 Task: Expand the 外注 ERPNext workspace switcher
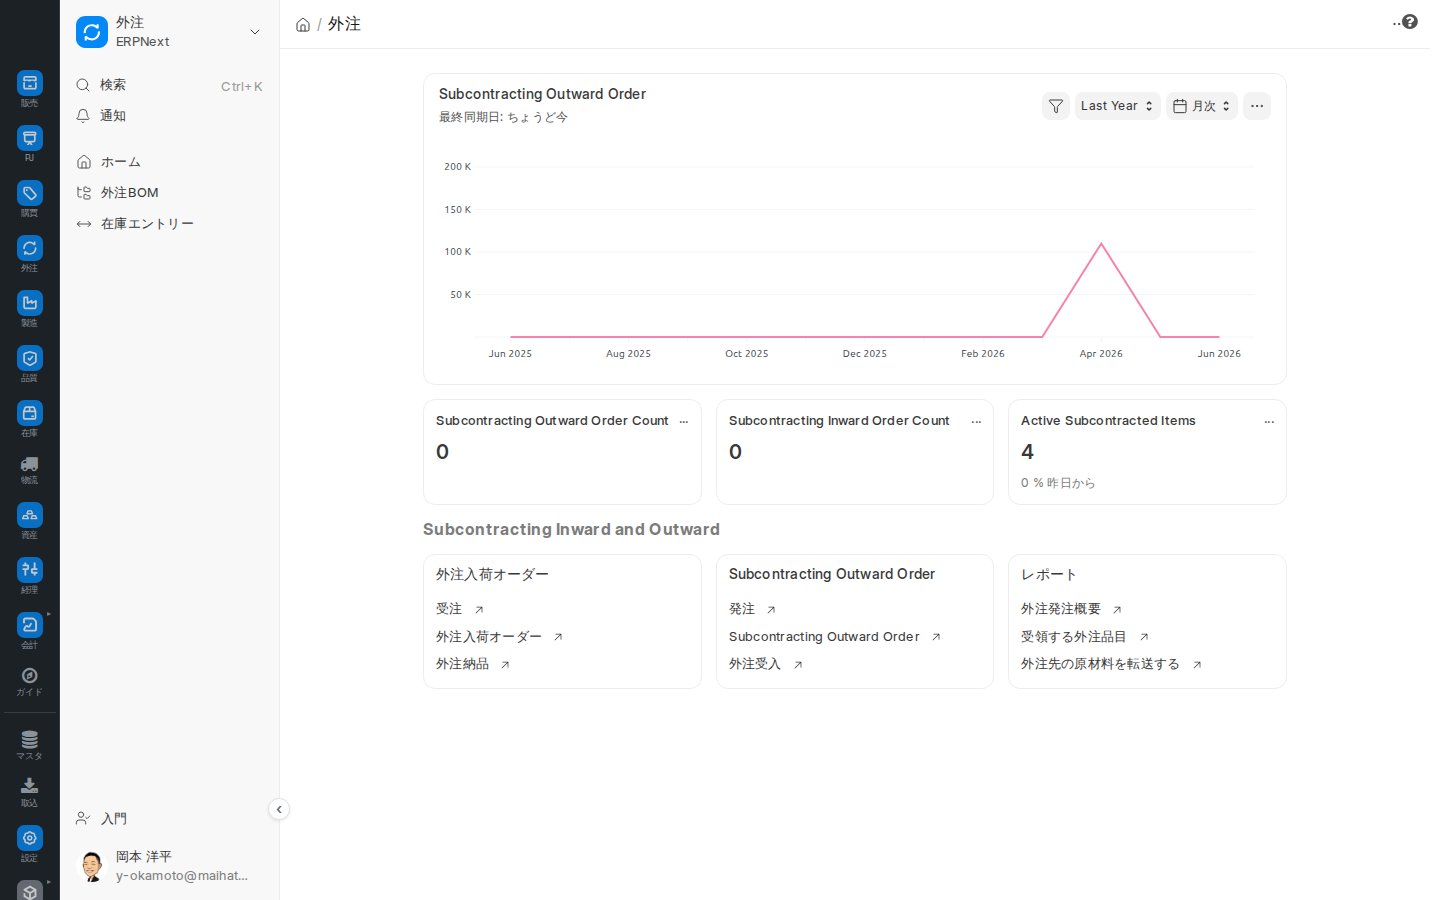pos(169,32)
